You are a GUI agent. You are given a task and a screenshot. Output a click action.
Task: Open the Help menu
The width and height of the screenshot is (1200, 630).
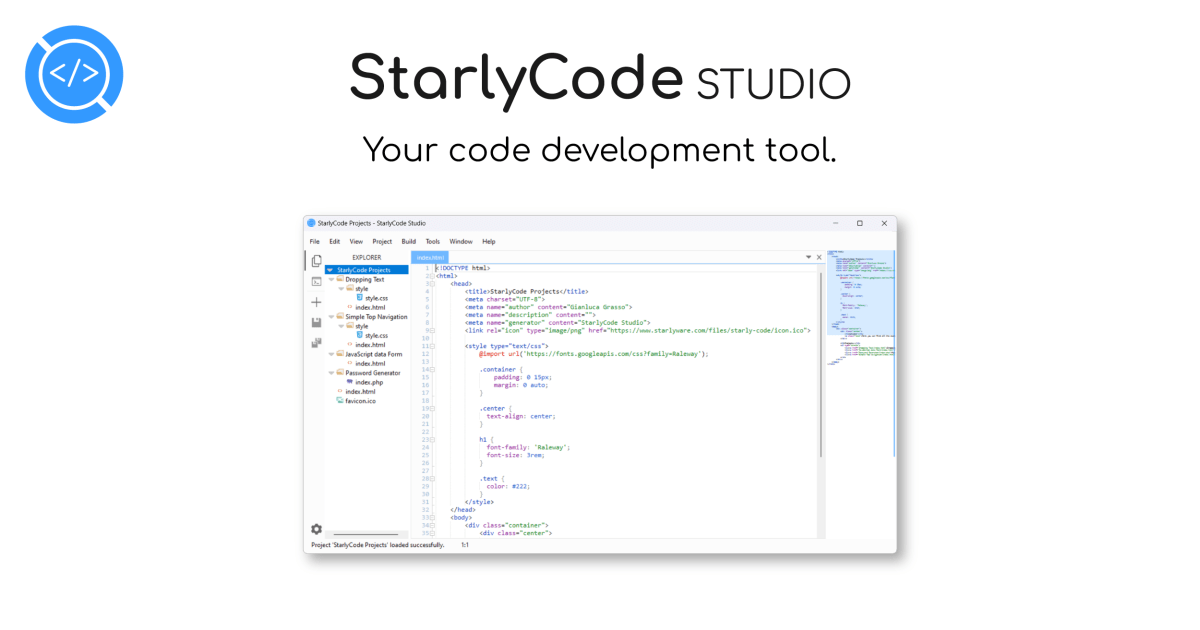[489, 241]
